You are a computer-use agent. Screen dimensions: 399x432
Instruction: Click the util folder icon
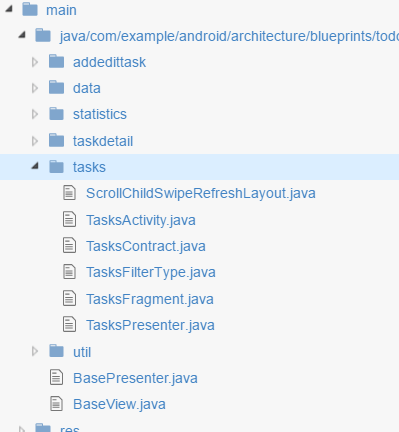click(56, 351)
